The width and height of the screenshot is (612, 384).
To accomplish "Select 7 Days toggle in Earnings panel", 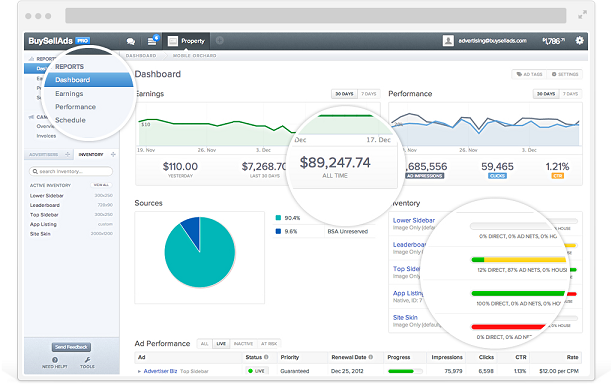I will (368, 94).
